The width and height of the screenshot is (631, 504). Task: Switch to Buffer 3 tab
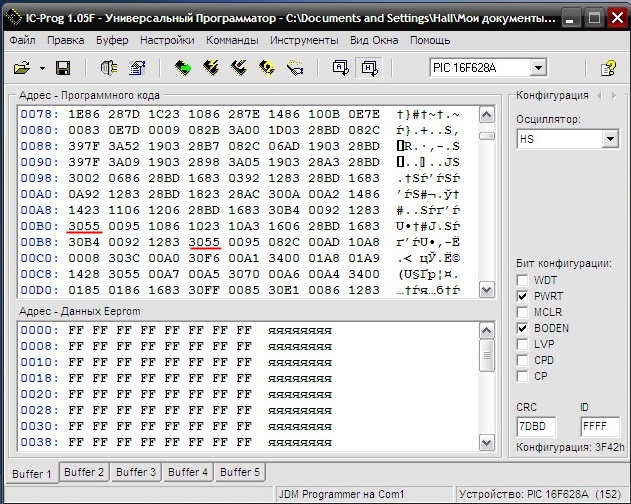coord(135,472)
